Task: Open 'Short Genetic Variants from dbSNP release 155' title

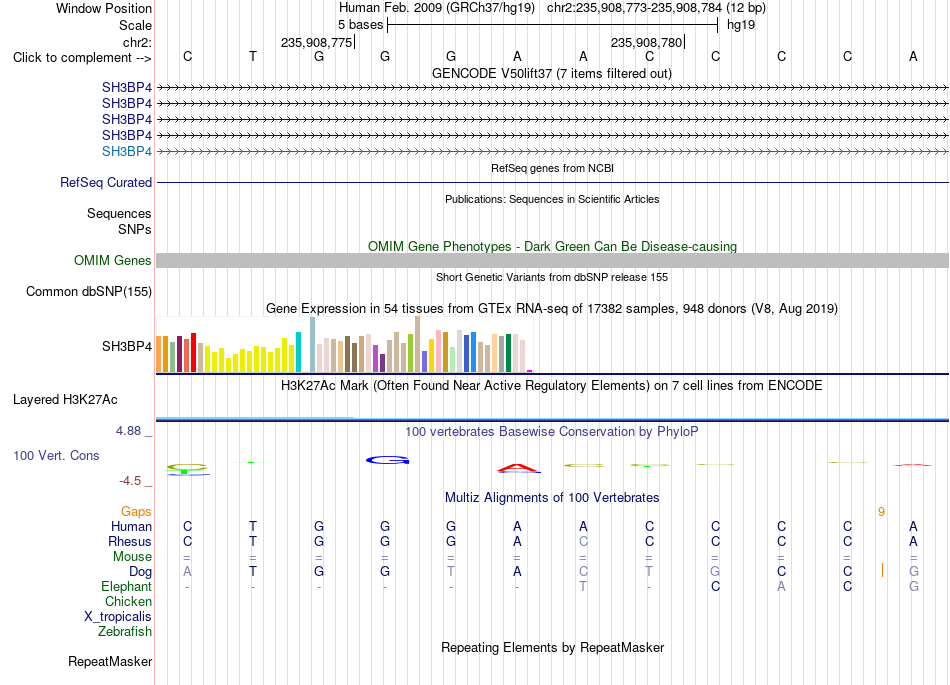Action: coord(552,277)
